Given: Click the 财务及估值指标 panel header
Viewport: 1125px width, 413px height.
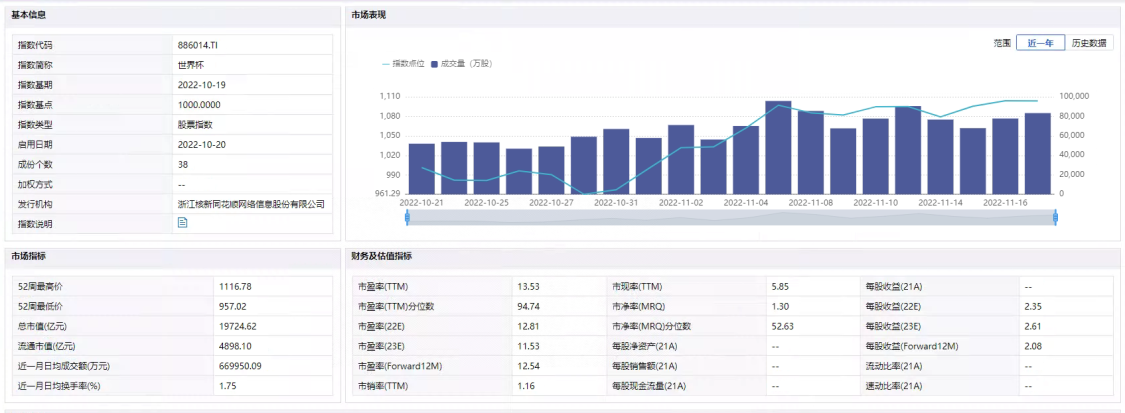Looking at the screenshot, I should click(381, 256).
